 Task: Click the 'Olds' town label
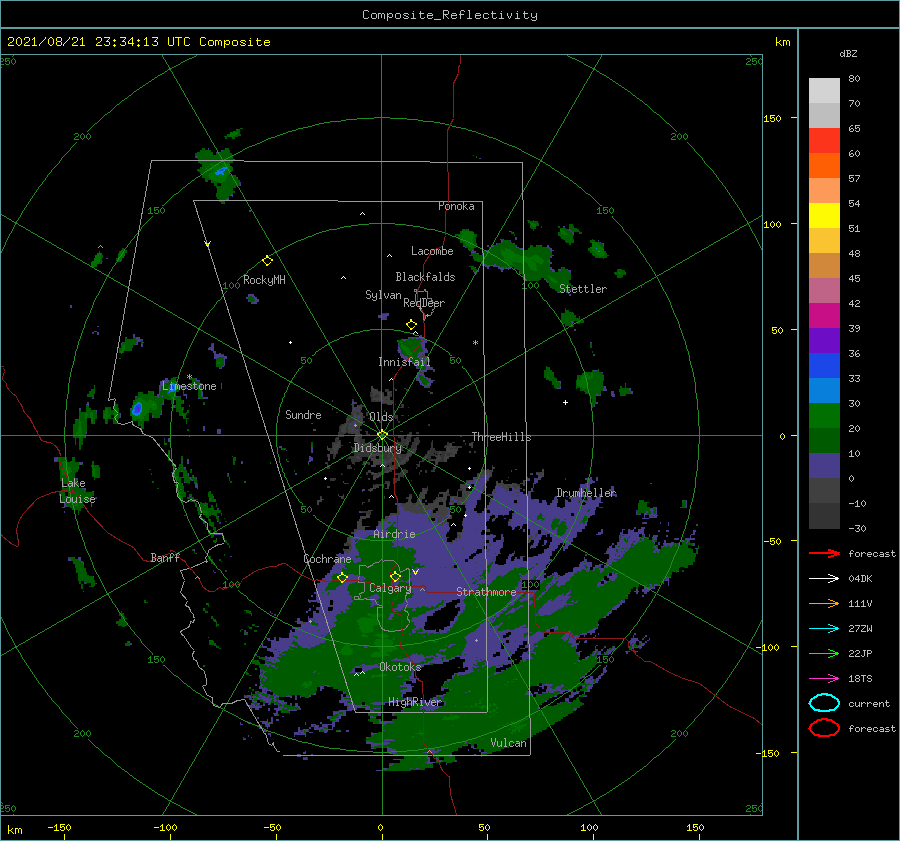click(381, 417)
